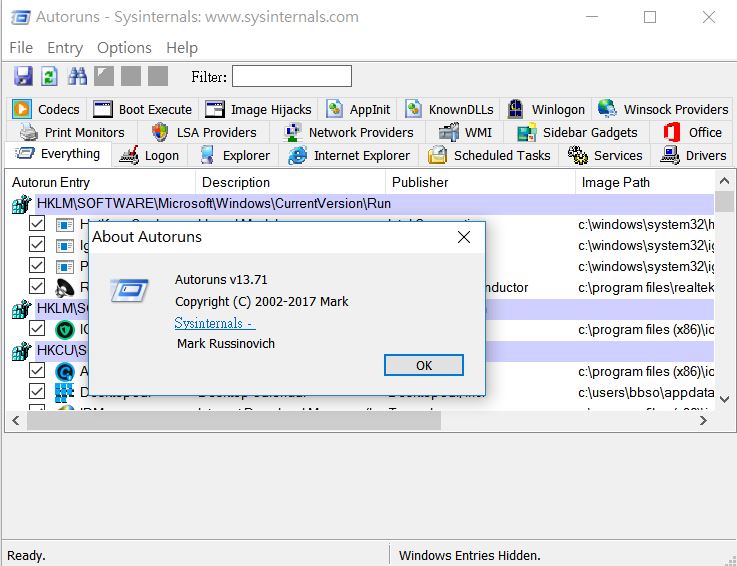Click inside the Filter text box
Image resolution: width=737 pixels, height=566 pixels.
[292, 76]
